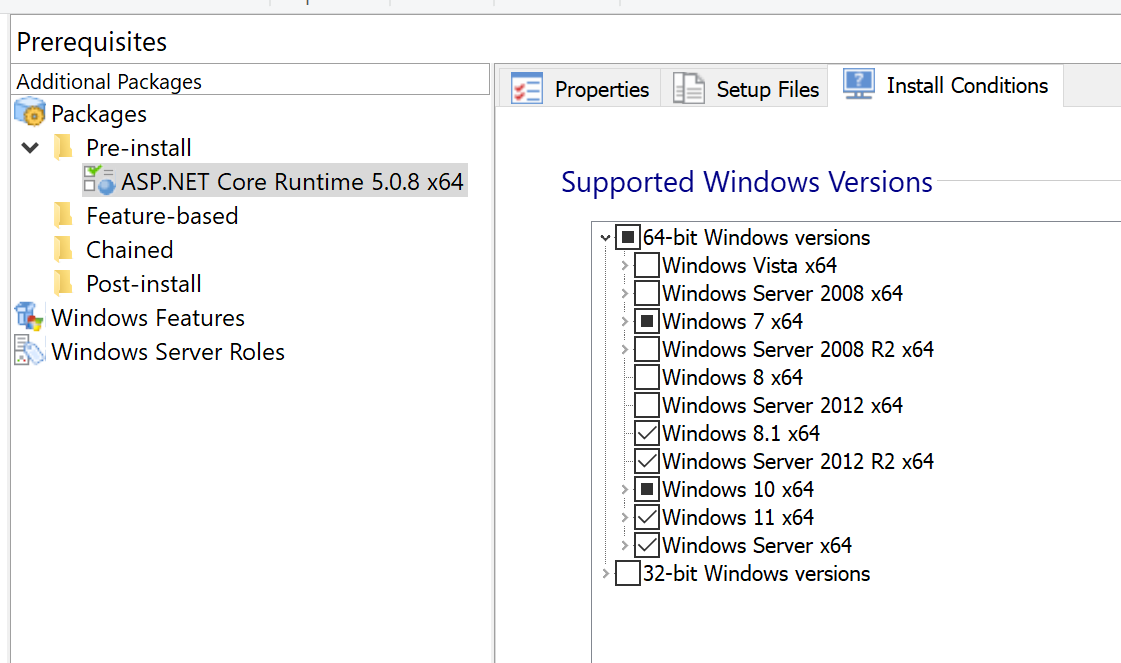The height and width of the screenshot is (663, 1121).
Task: Toggle the Windows 7 x64 checkbox
Action: pos(647,321)
